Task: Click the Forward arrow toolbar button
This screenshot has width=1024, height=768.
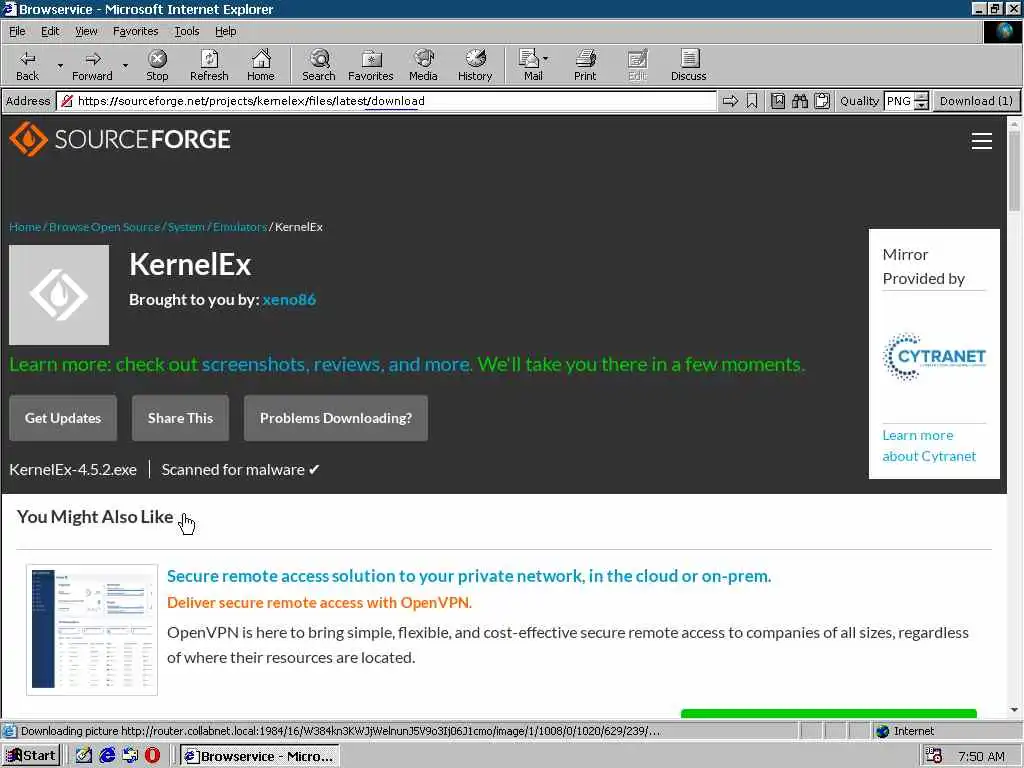Action: tap(92, 65)
